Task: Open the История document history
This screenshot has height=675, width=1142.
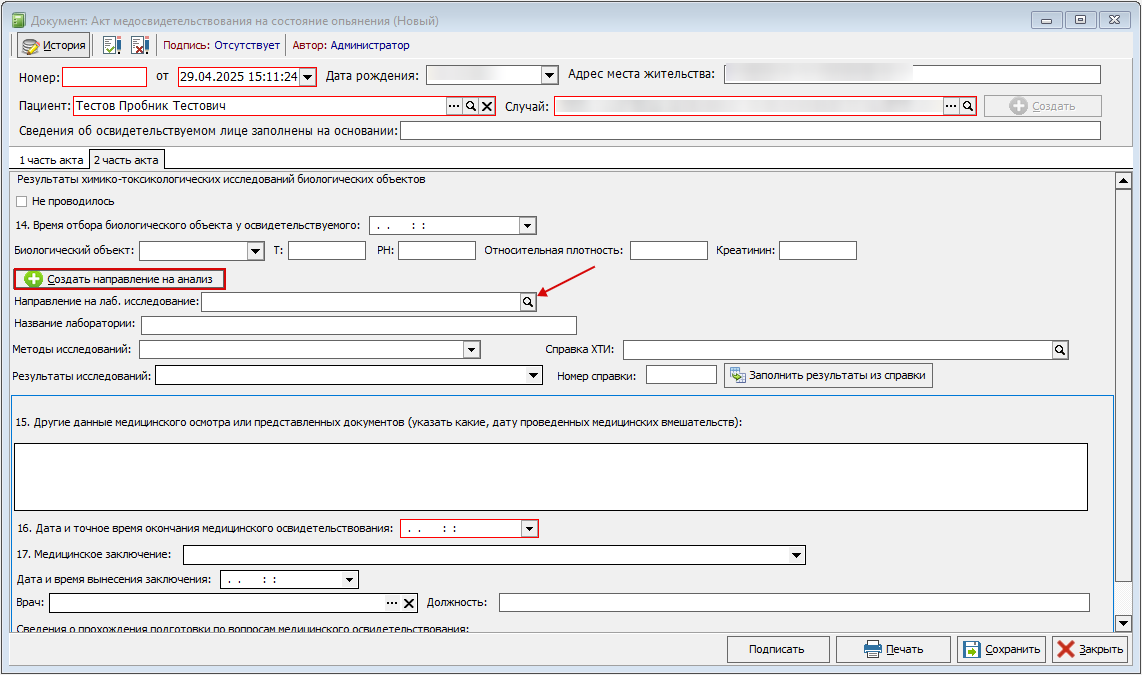Action: [54, 45]
